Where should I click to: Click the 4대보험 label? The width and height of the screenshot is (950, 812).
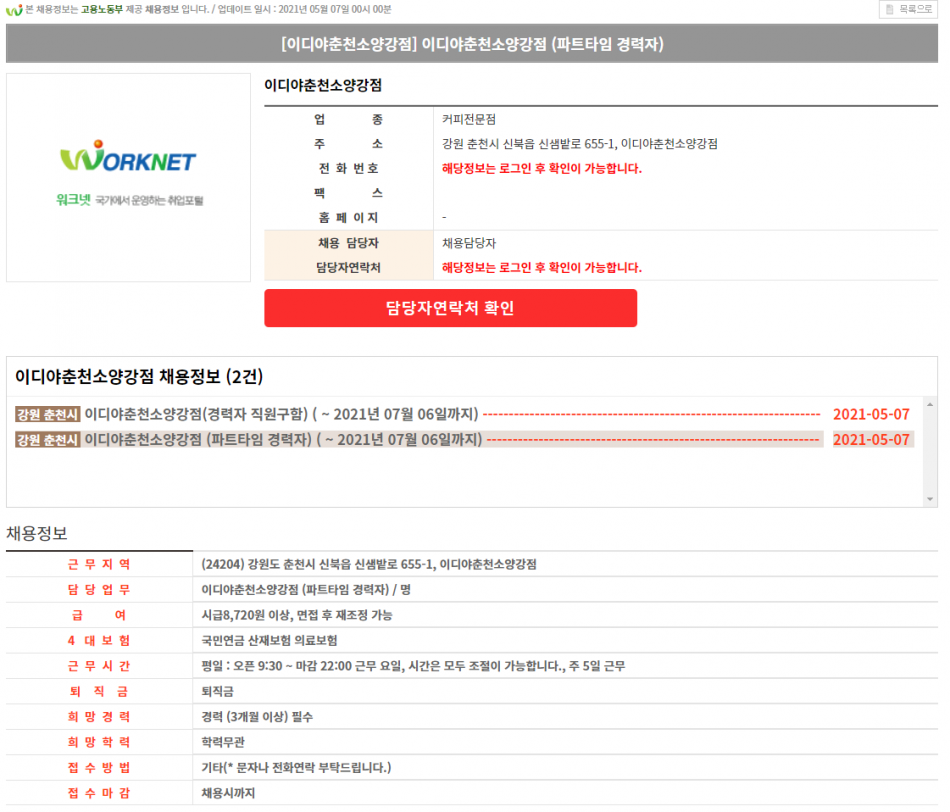(x=99, y=641)
